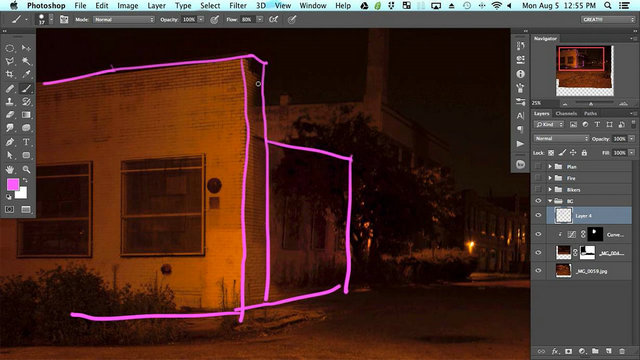Open the Paths tab

(590, 113)
